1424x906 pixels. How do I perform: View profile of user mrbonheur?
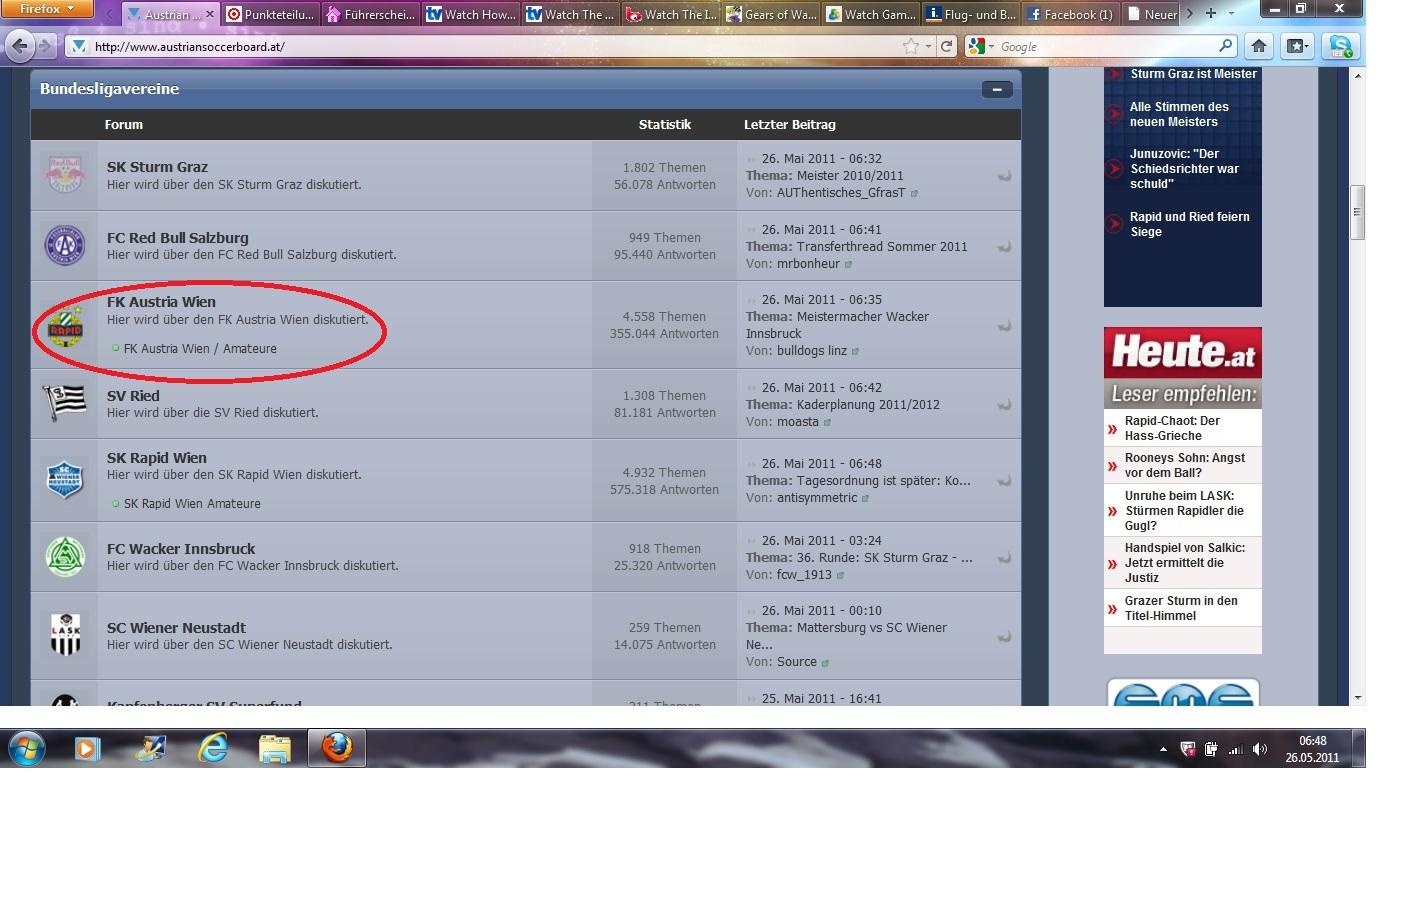tap(808, 264)
